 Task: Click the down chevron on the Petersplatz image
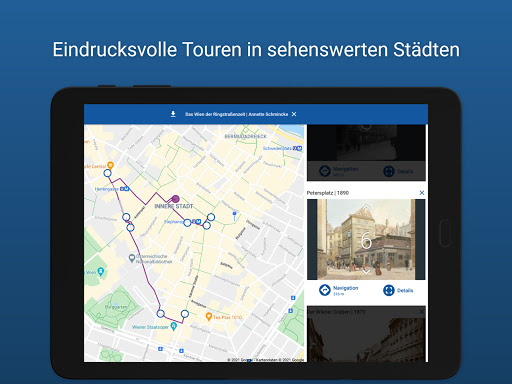tap(366, 272)
